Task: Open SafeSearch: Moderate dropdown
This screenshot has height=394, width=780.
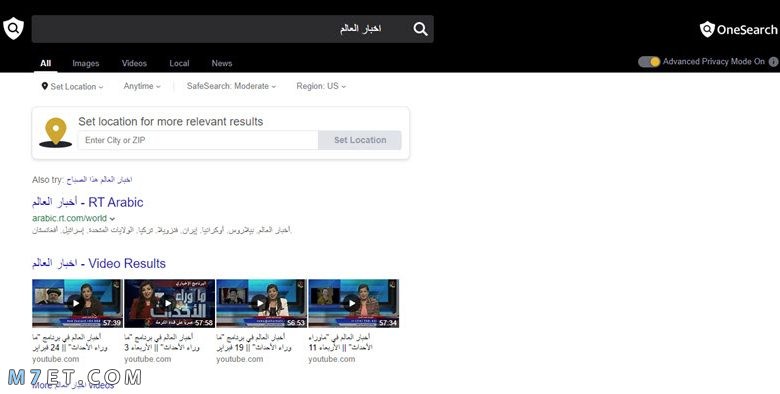Action: [231, 86]
